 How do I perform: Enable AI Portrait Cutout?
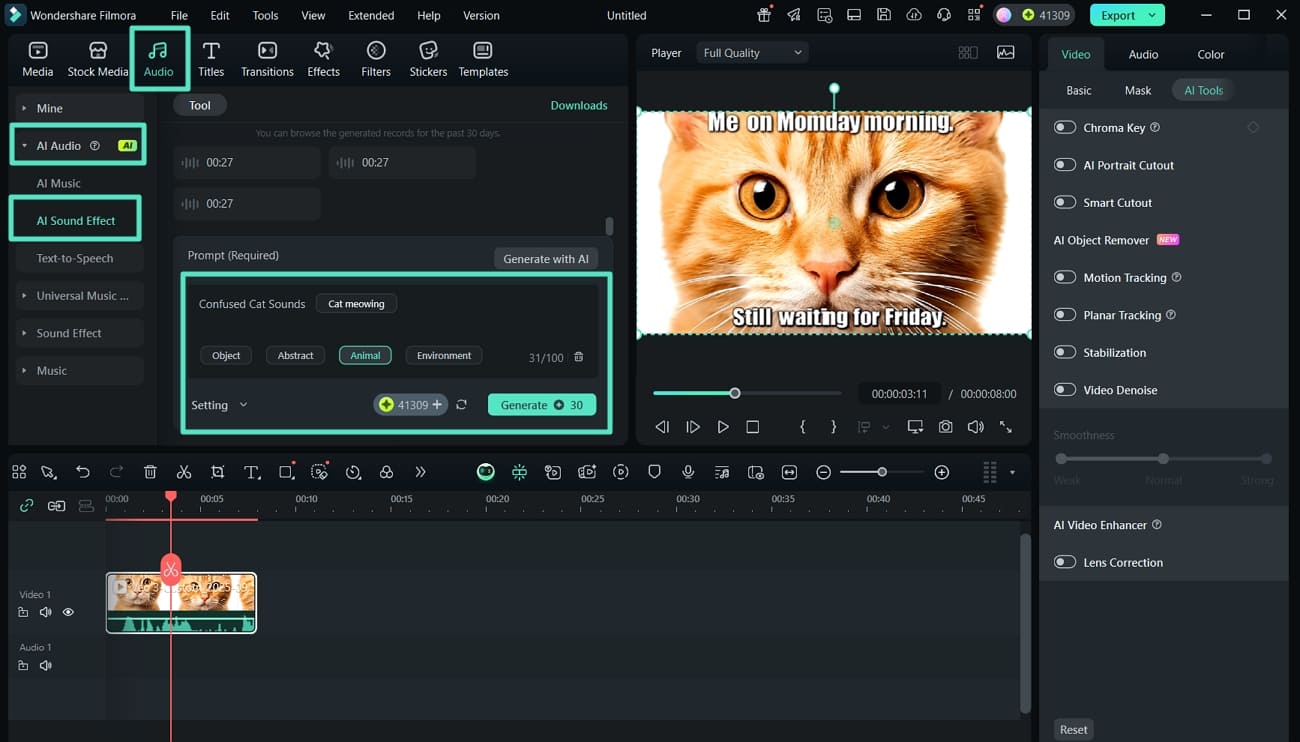1065,165
